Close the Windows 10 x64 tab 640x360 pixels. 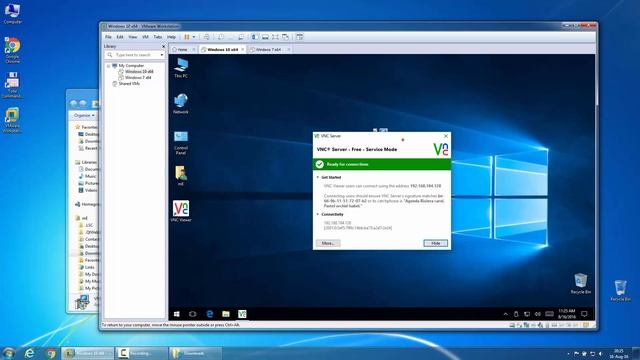pyautogui.click(x=243, y=49)
